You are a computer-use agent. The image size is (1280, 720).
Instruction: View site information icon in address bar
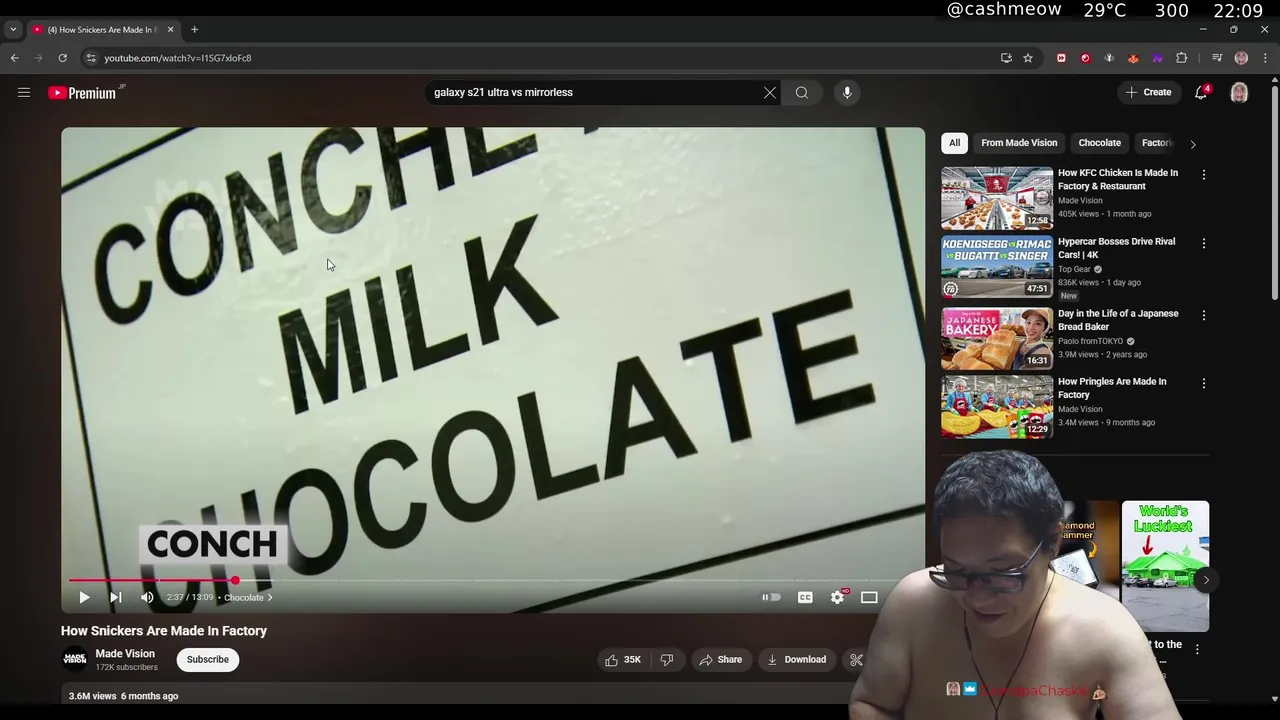91,58
